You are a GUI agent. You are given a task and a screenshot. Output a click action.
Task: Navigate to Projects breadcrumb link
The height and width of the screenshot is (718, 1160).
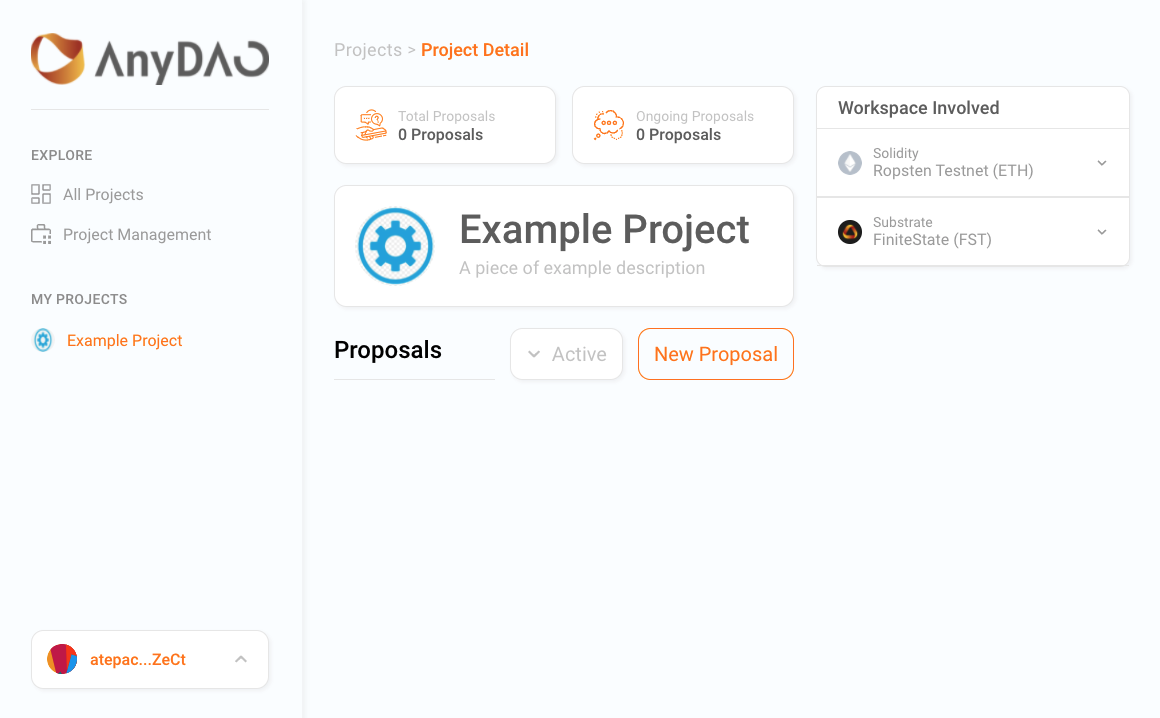coord(368,50)
